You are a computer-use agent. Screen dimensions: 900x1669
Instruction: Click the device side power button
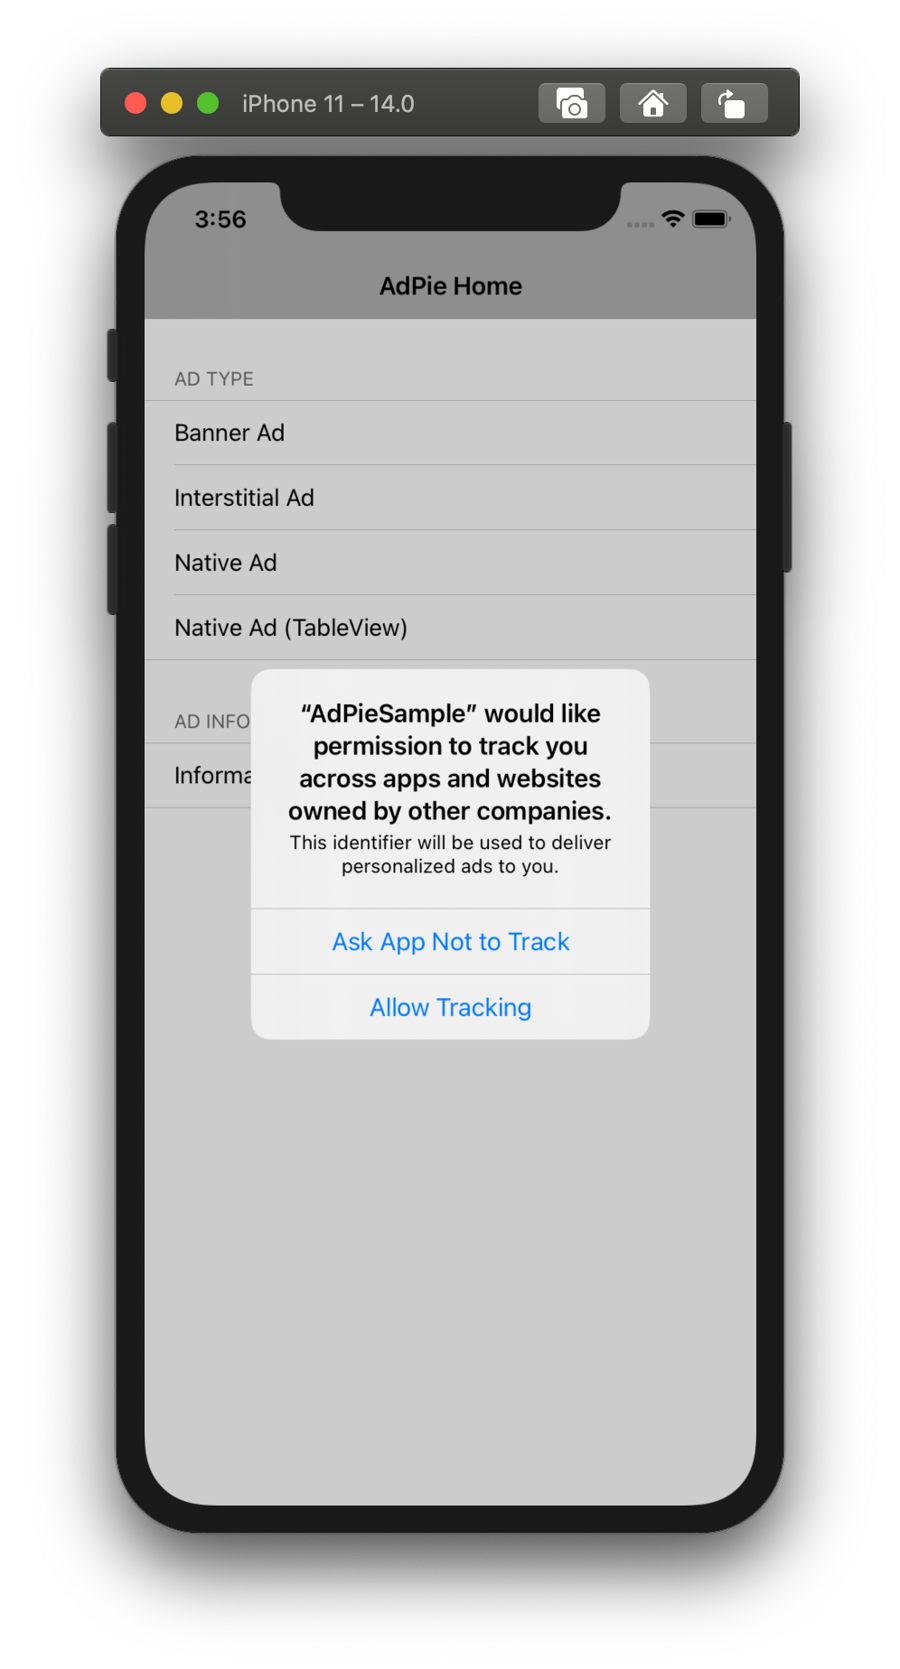(x=788, y=497)
